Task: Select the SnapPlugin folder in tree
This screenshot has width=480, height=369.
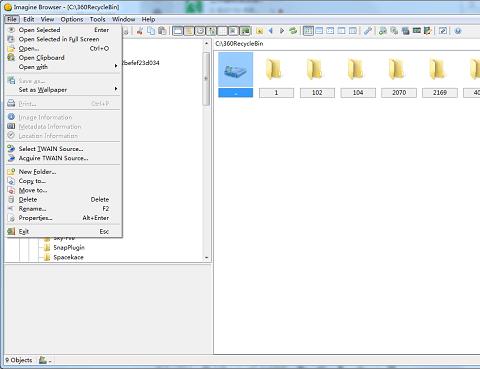Action: (x=69, y=248)
